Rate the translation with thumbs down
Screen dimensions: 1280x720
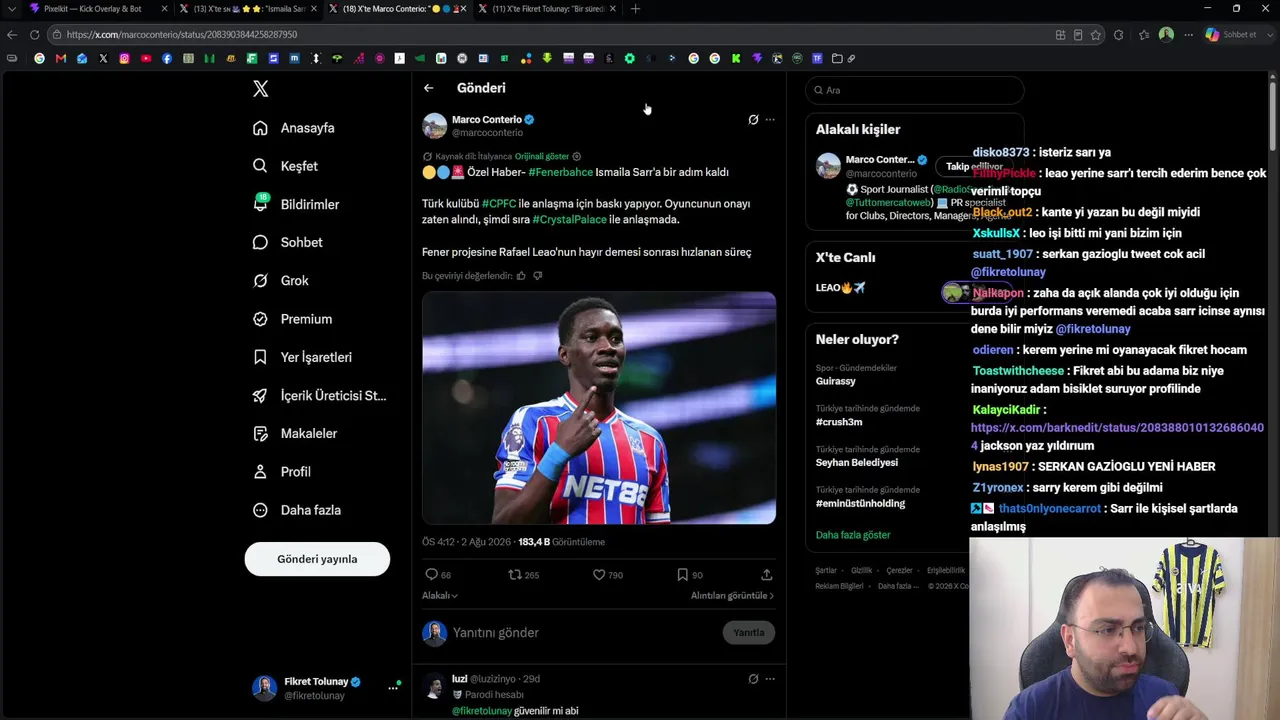click(x=538, y=276)
